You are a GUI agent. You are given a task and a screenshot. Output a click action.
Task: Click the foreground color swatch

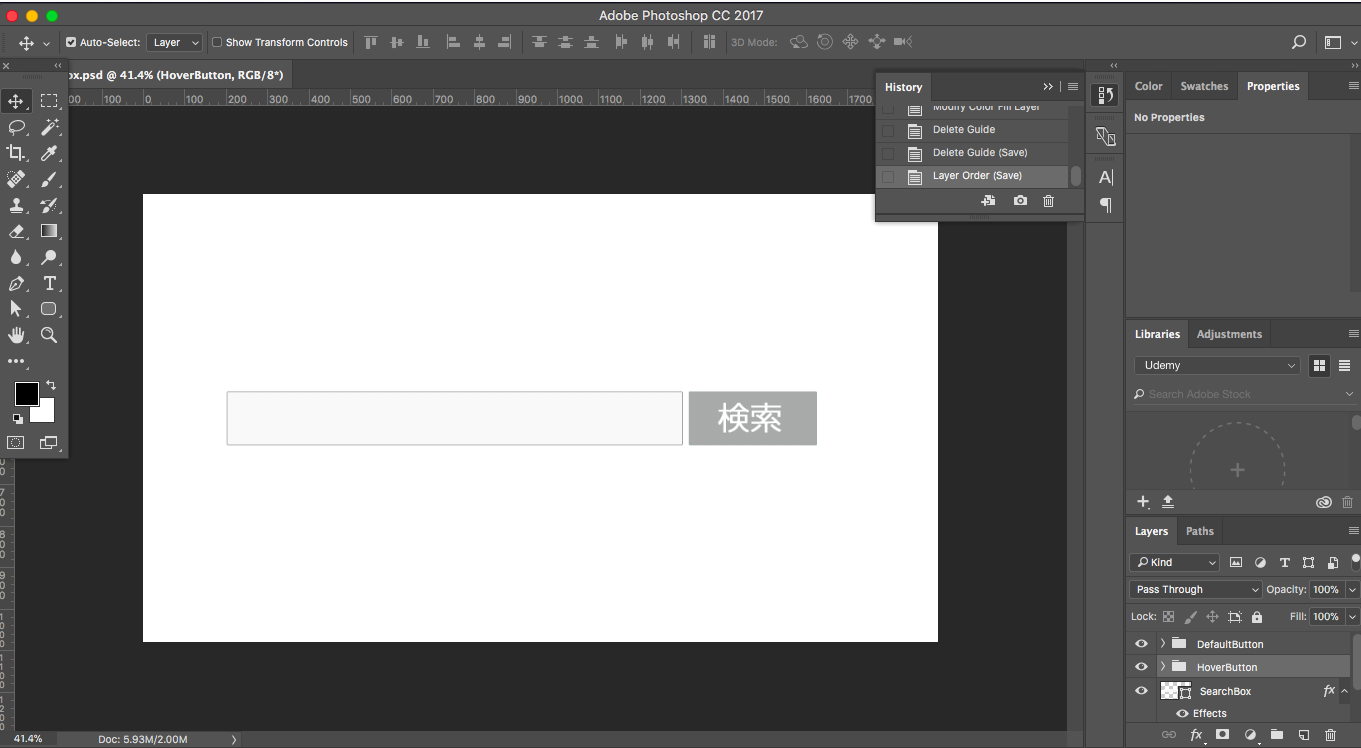(x=26, y=393)
